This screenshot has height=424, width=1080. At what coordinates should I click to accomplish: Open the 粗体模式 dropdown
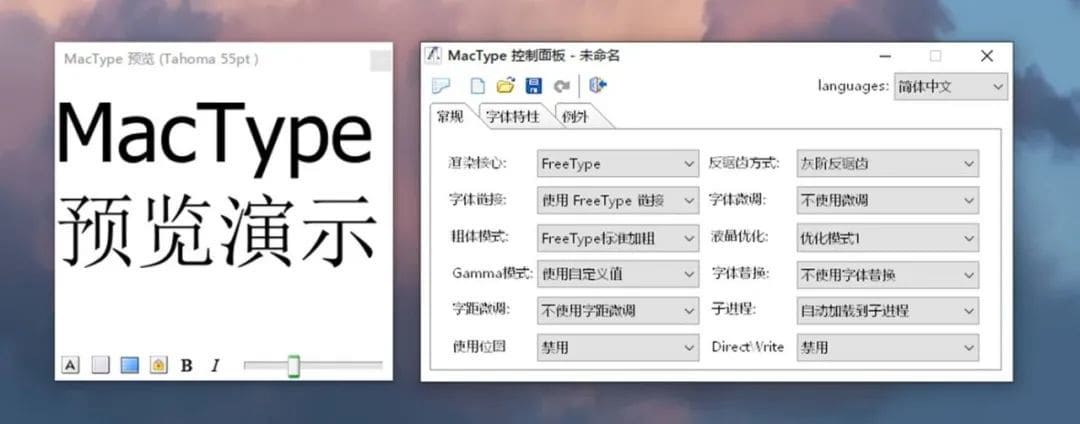click(x=618, y=237)
